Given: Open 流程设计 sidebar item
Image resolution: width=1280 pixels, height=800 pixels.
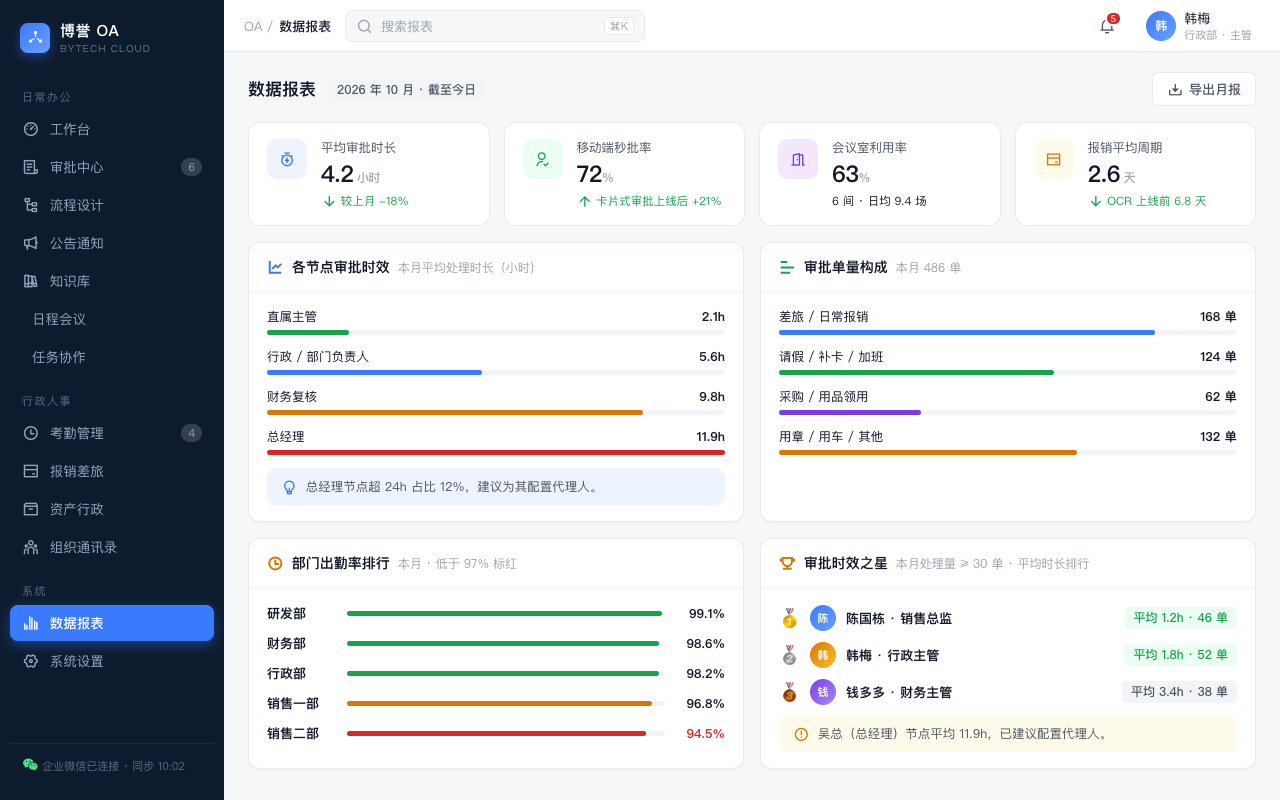Looking at the screenshot, I should pos(112,205).
